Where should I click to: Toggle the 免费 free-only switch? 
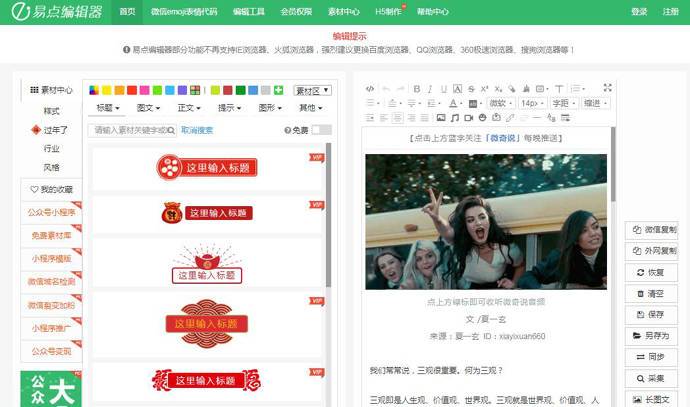tap(321, 130)
